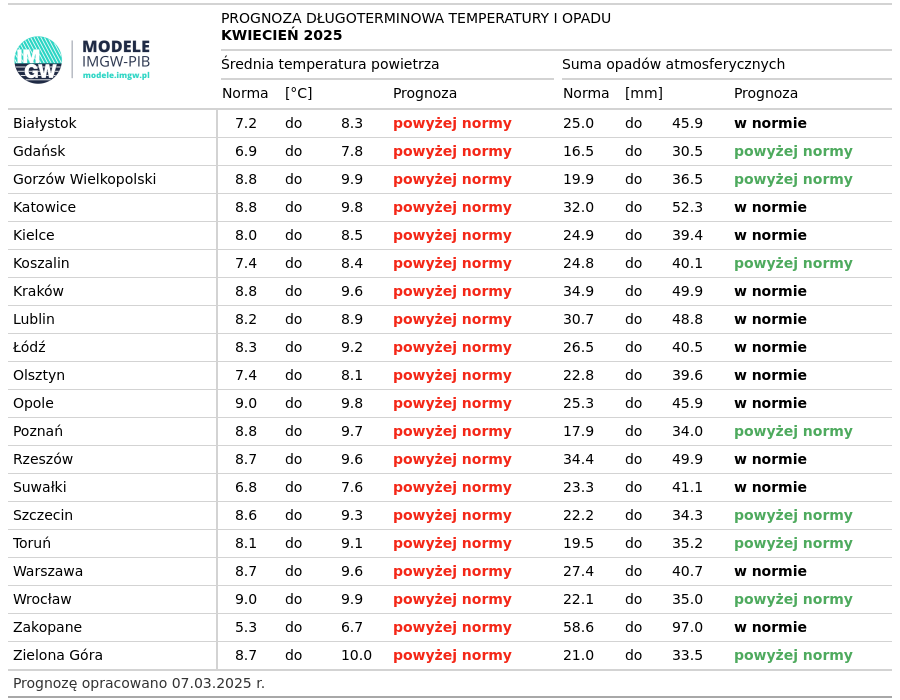This screenshot has width=900, height=700.
Task: Select the KWIECIEŃ 2025 heading
Action: click(x=281, y=35)
